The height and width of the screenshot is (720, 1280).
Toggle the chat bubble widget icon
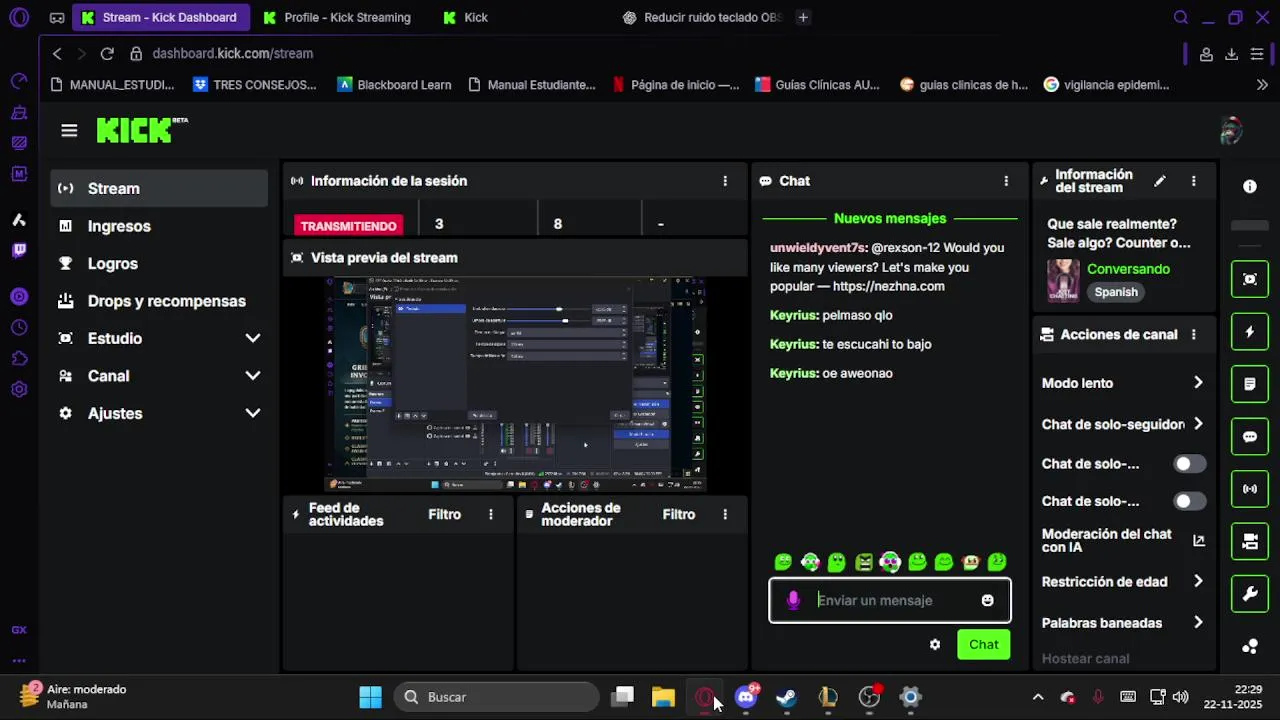click(x=1250, y=437)
